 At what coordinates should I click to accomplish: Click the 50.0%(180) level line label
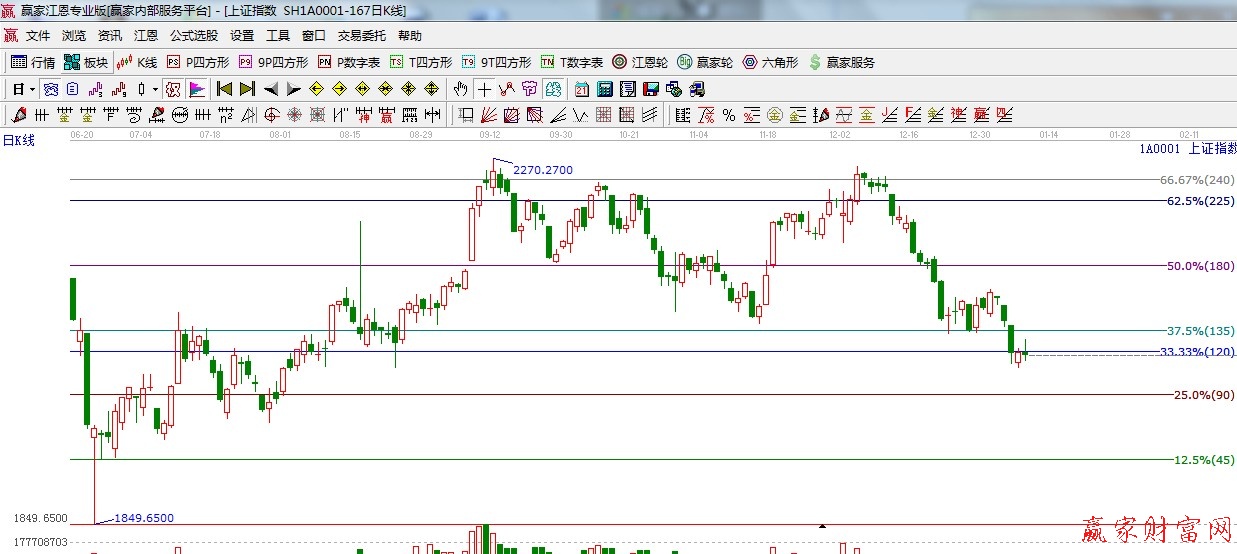pos(1200,266)
